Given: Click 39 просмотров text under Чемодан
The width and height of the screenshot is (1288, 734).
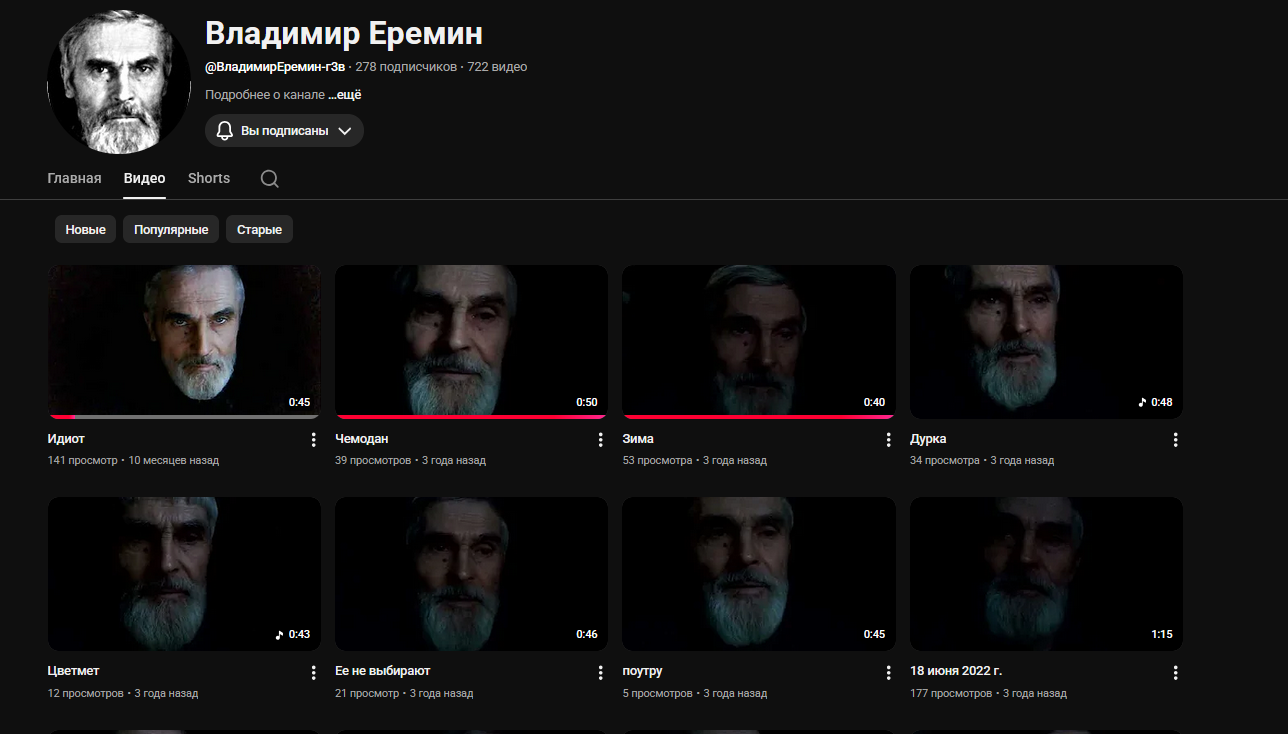Looking at the screenshot, I should 373,461.
